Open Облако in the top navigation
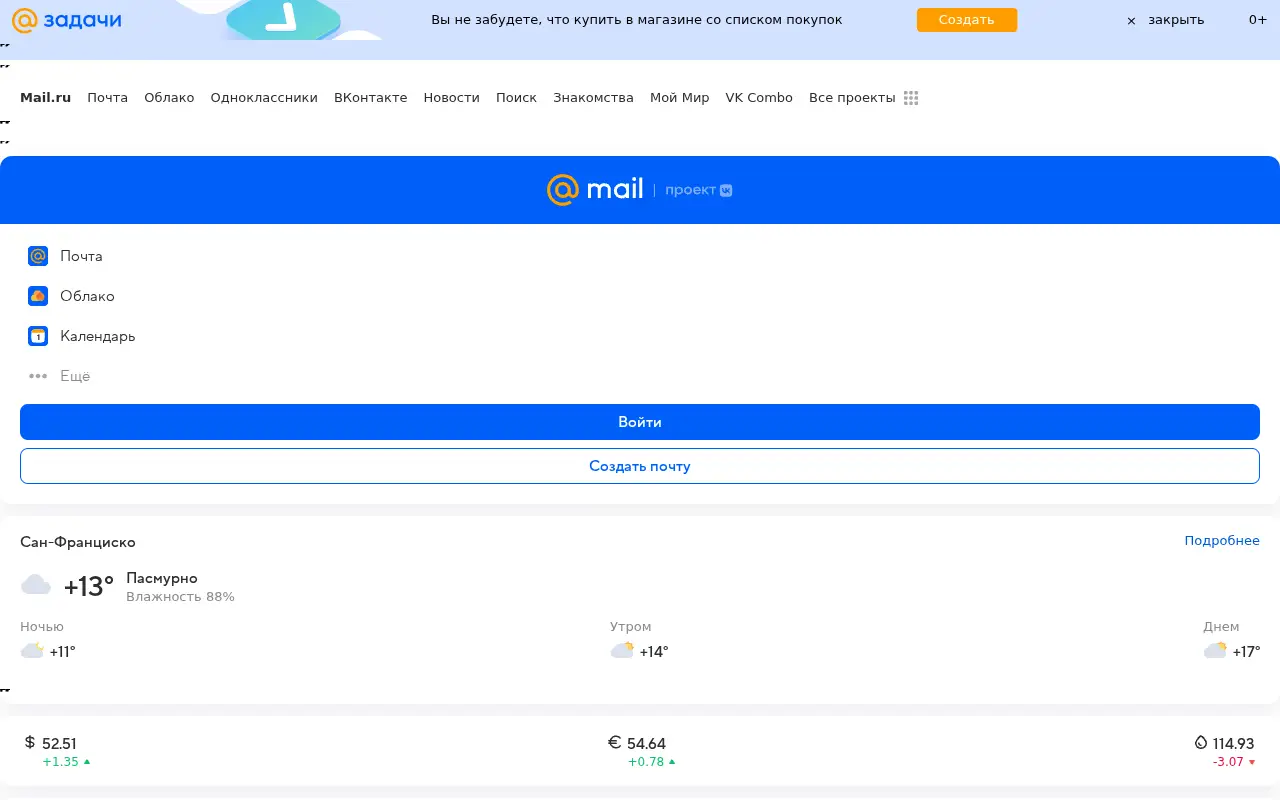This screenshot has height=800, width=1280. 169,98
